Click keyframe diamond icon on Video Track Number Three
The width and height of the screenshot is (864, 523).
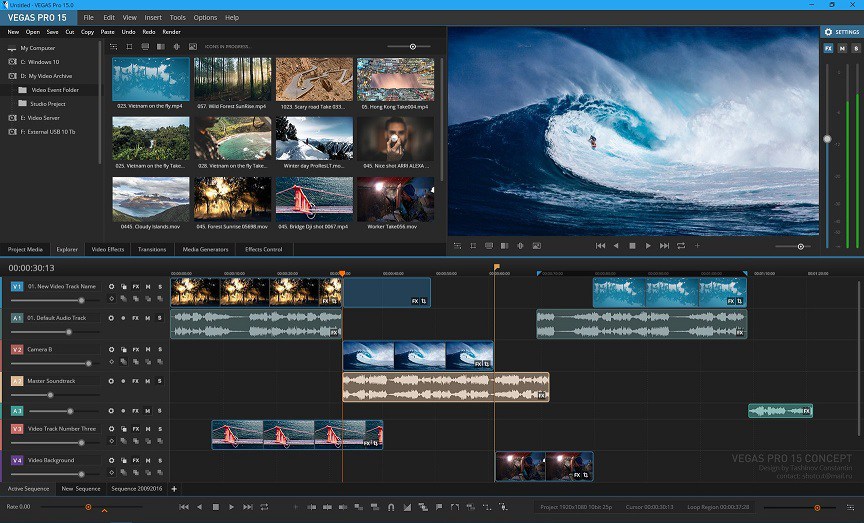111,441
